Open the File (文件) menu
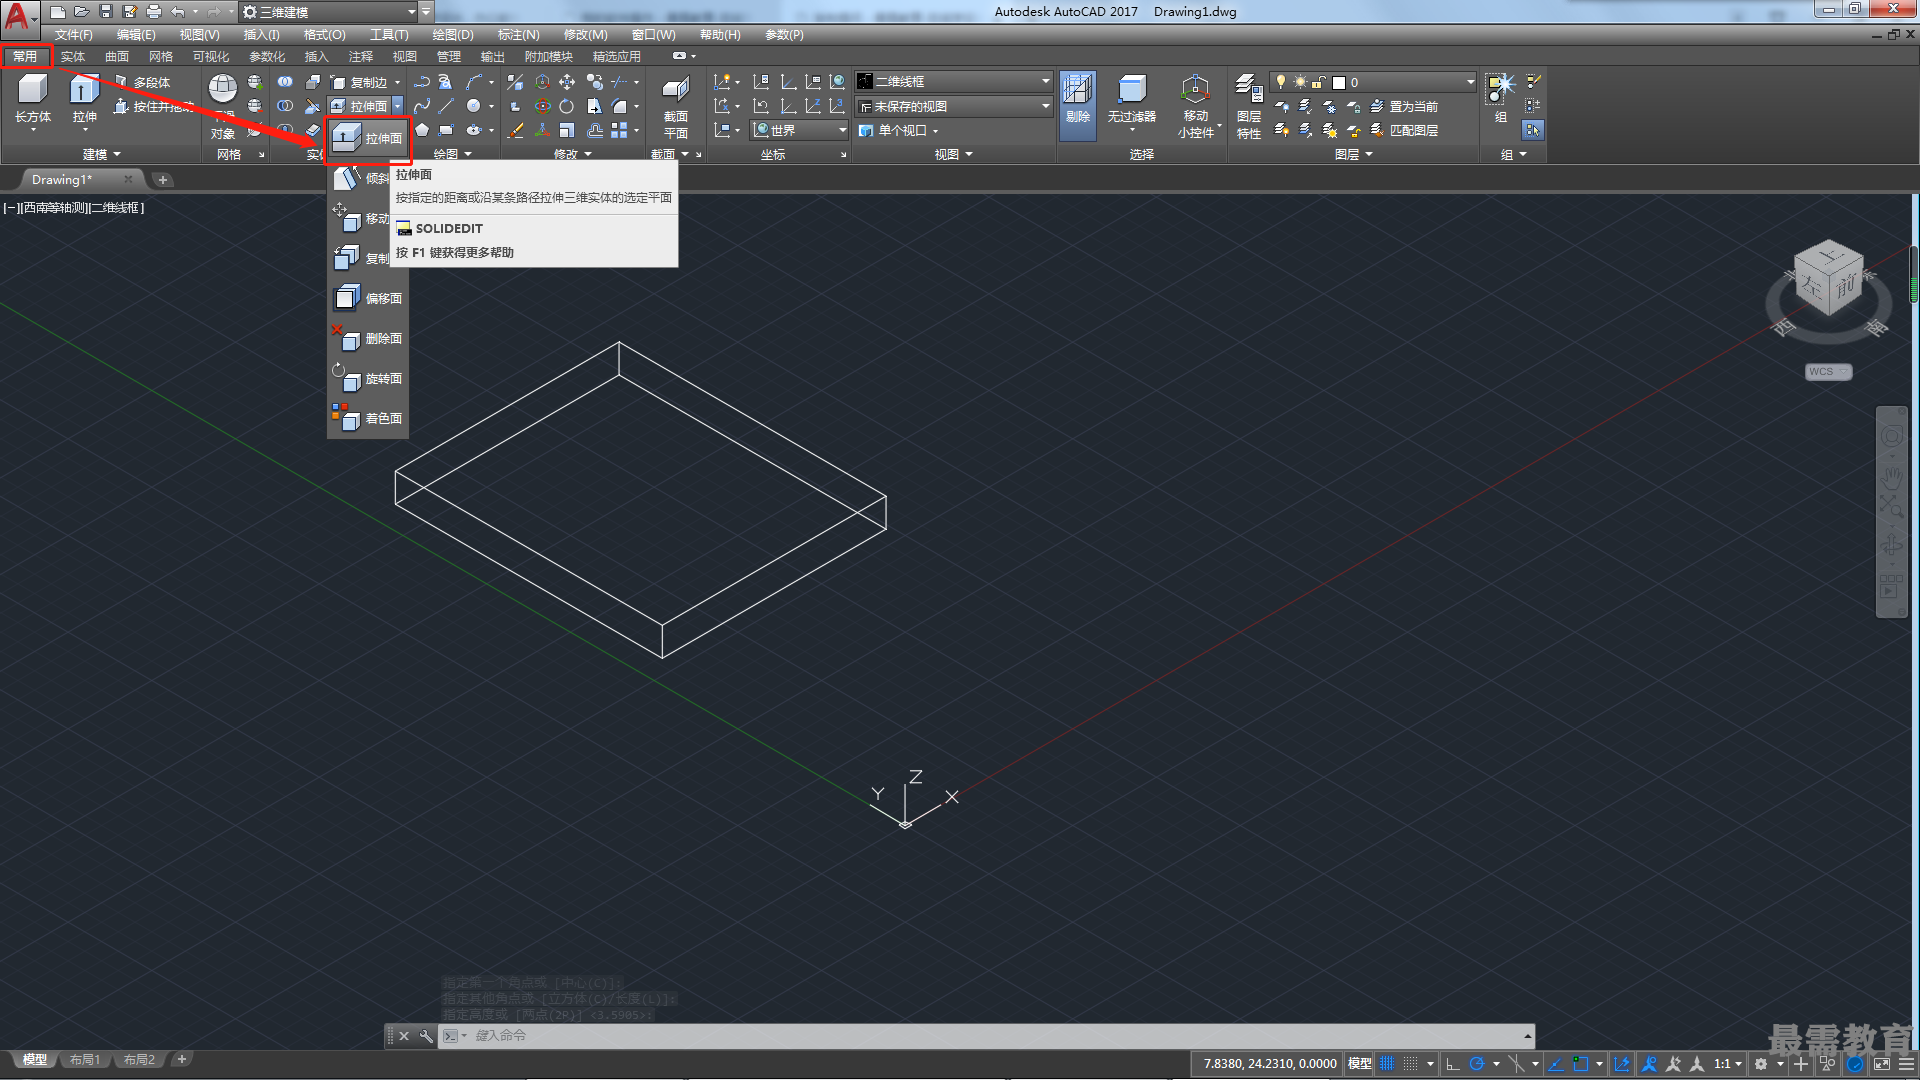 pyautogui.click(x=73, y=35)
